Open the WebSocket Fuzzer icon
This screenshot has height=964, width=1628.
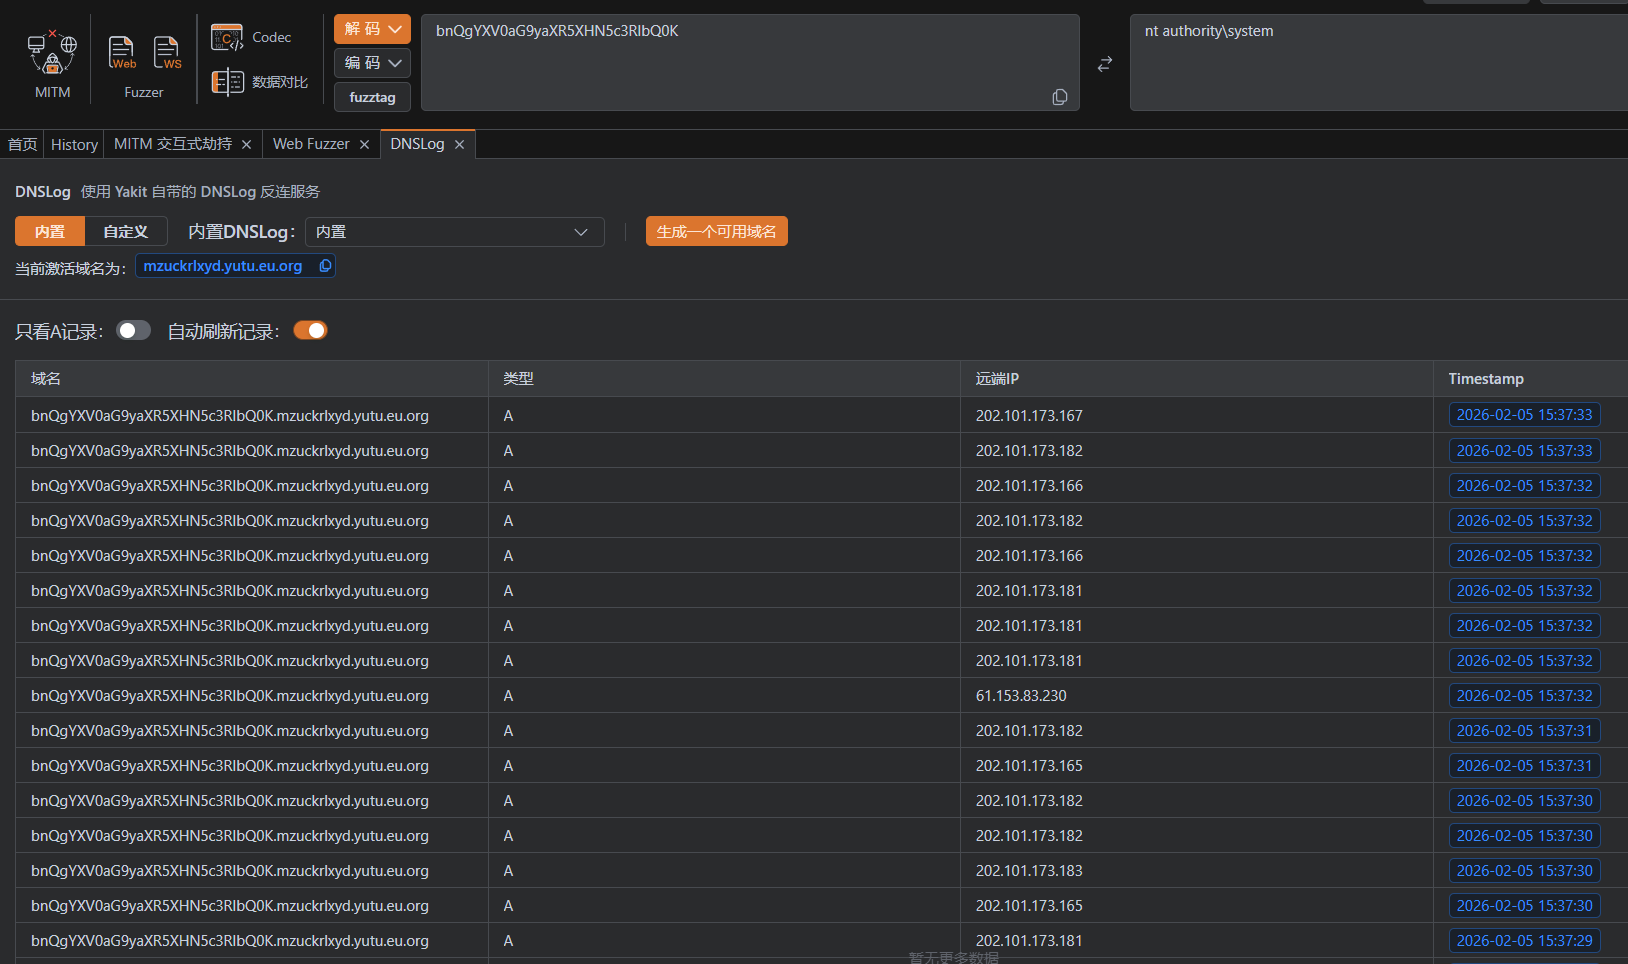click(x=167, y=52)
